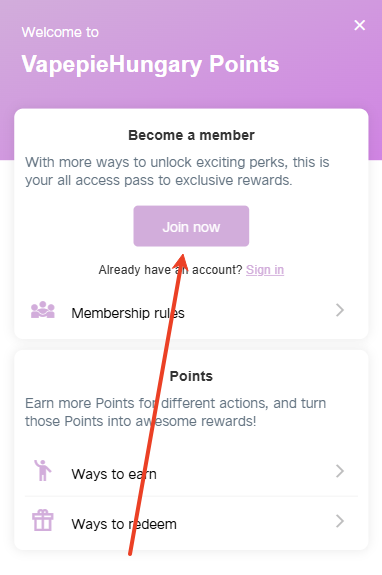Click the exclusive rewards description paragraph
382x575 pixels.
(177, 171)
